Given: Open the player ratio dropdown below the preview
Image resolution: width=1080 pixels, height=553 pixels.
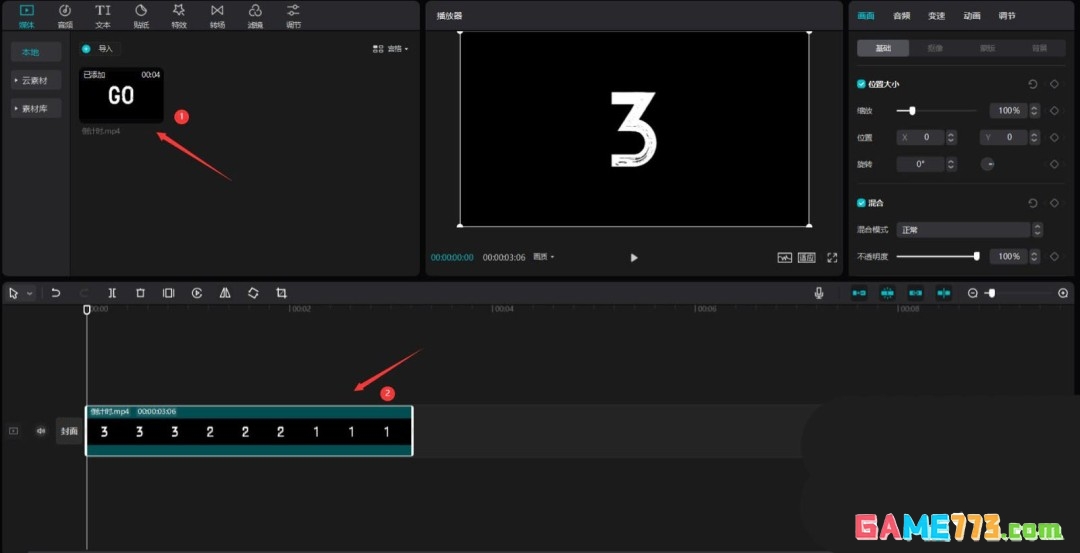Looking at the screenshot, I should [544, 257].
